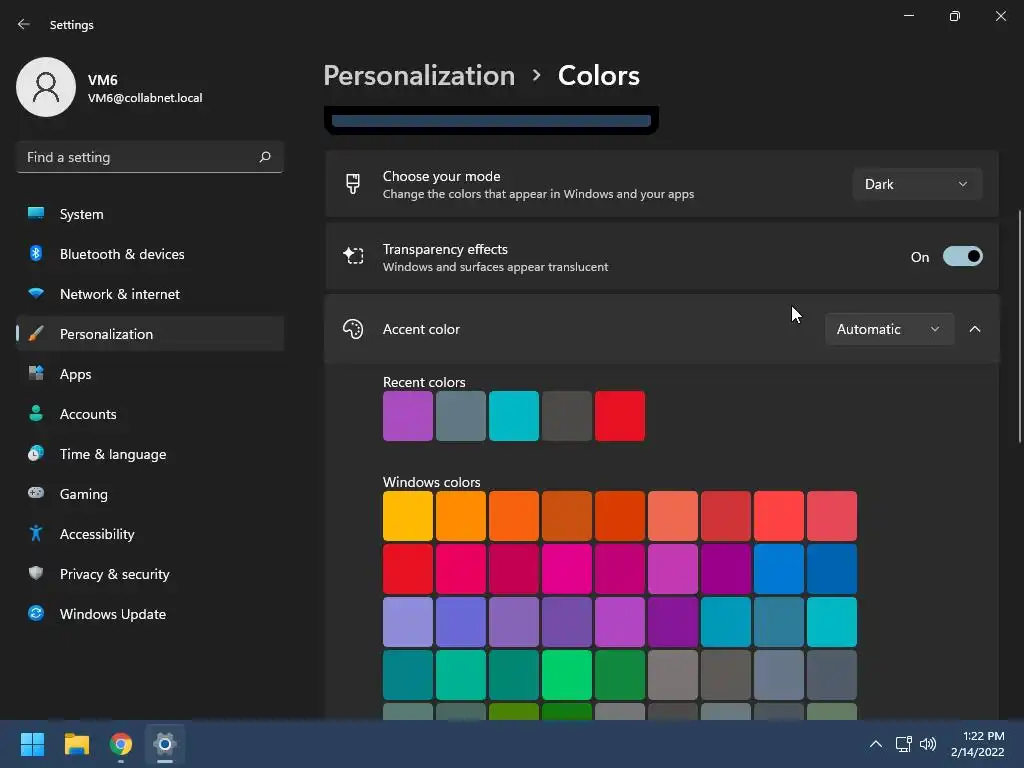1024x768 pixels.
Task: Open Accounts settings
Action: click(150, 413)
